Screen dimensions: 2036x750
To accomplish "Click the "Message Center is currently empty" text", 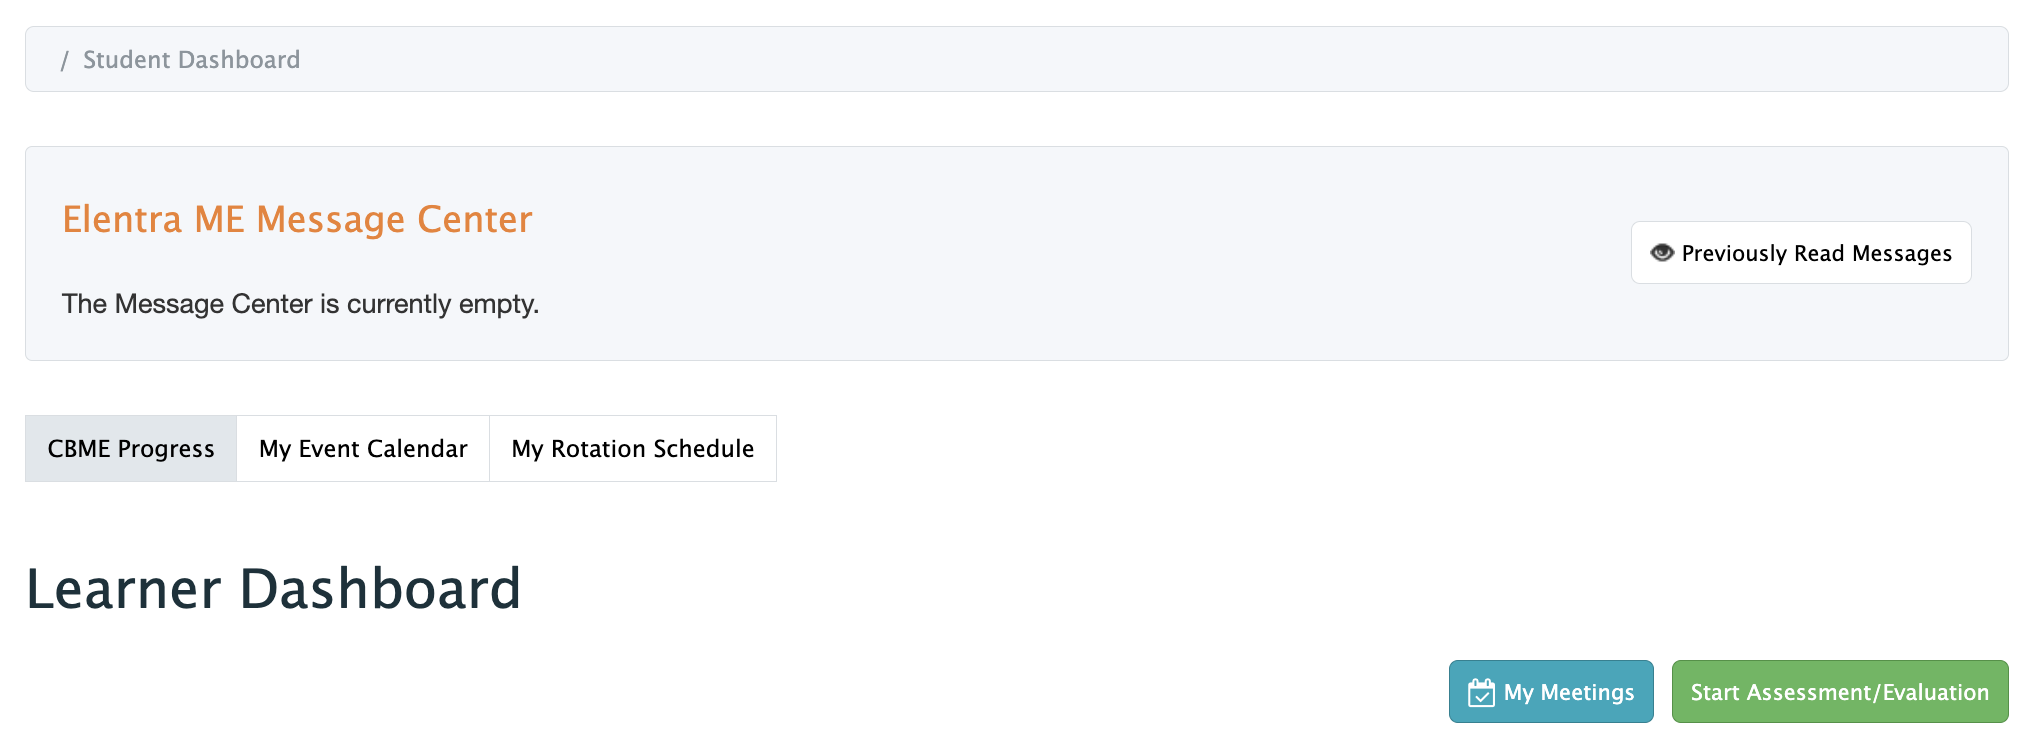I will [300, 304].
